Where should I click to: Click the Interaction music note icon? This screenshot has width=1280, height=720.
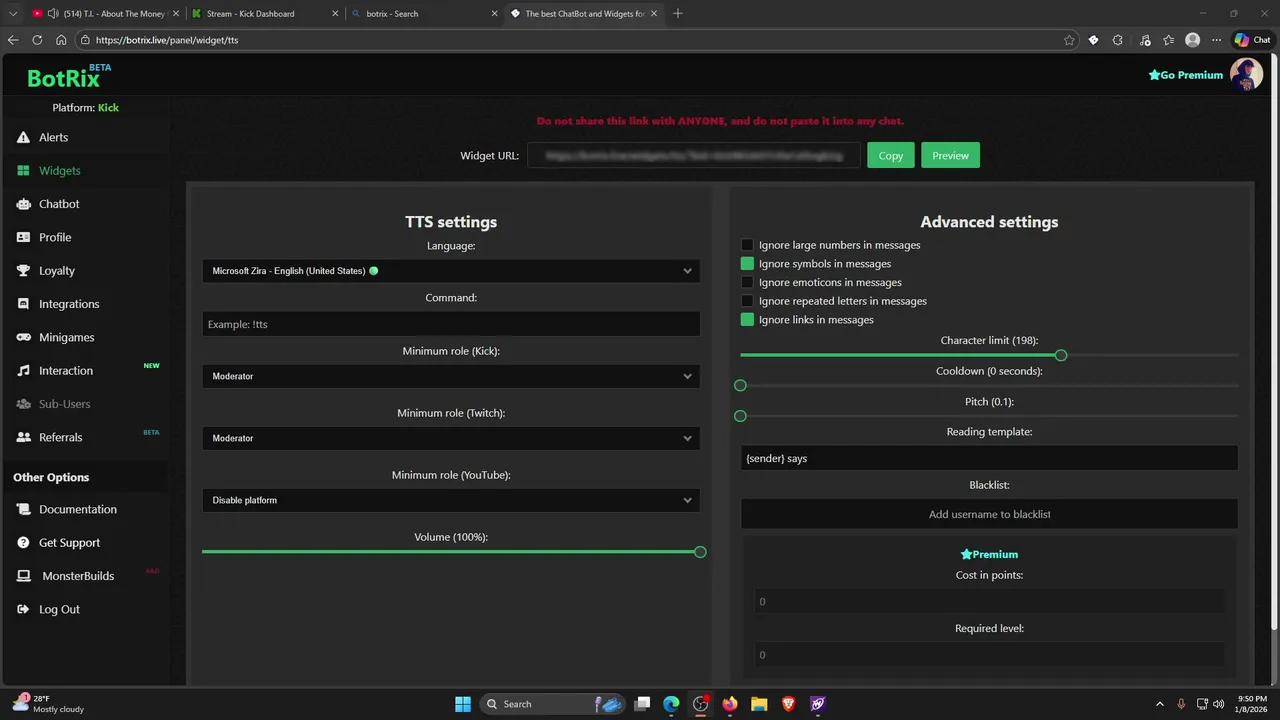[23, 371]
